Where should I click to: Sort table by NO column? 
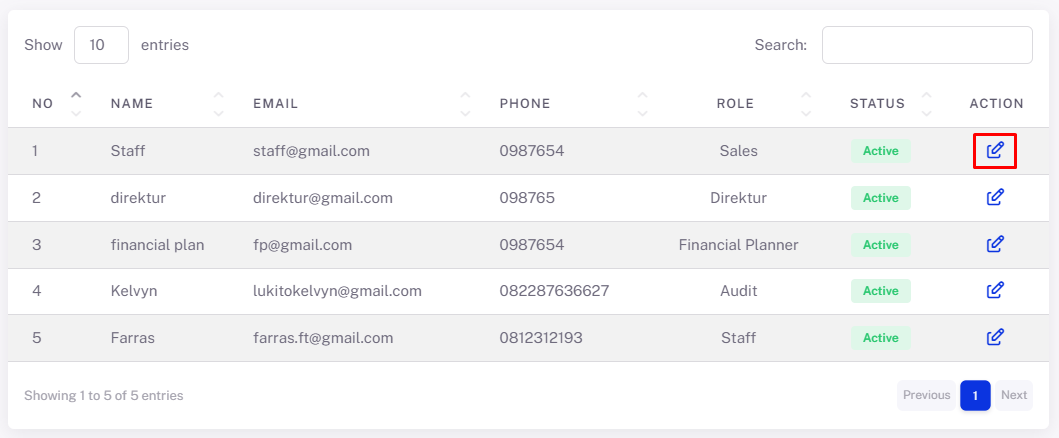[76, 103]
